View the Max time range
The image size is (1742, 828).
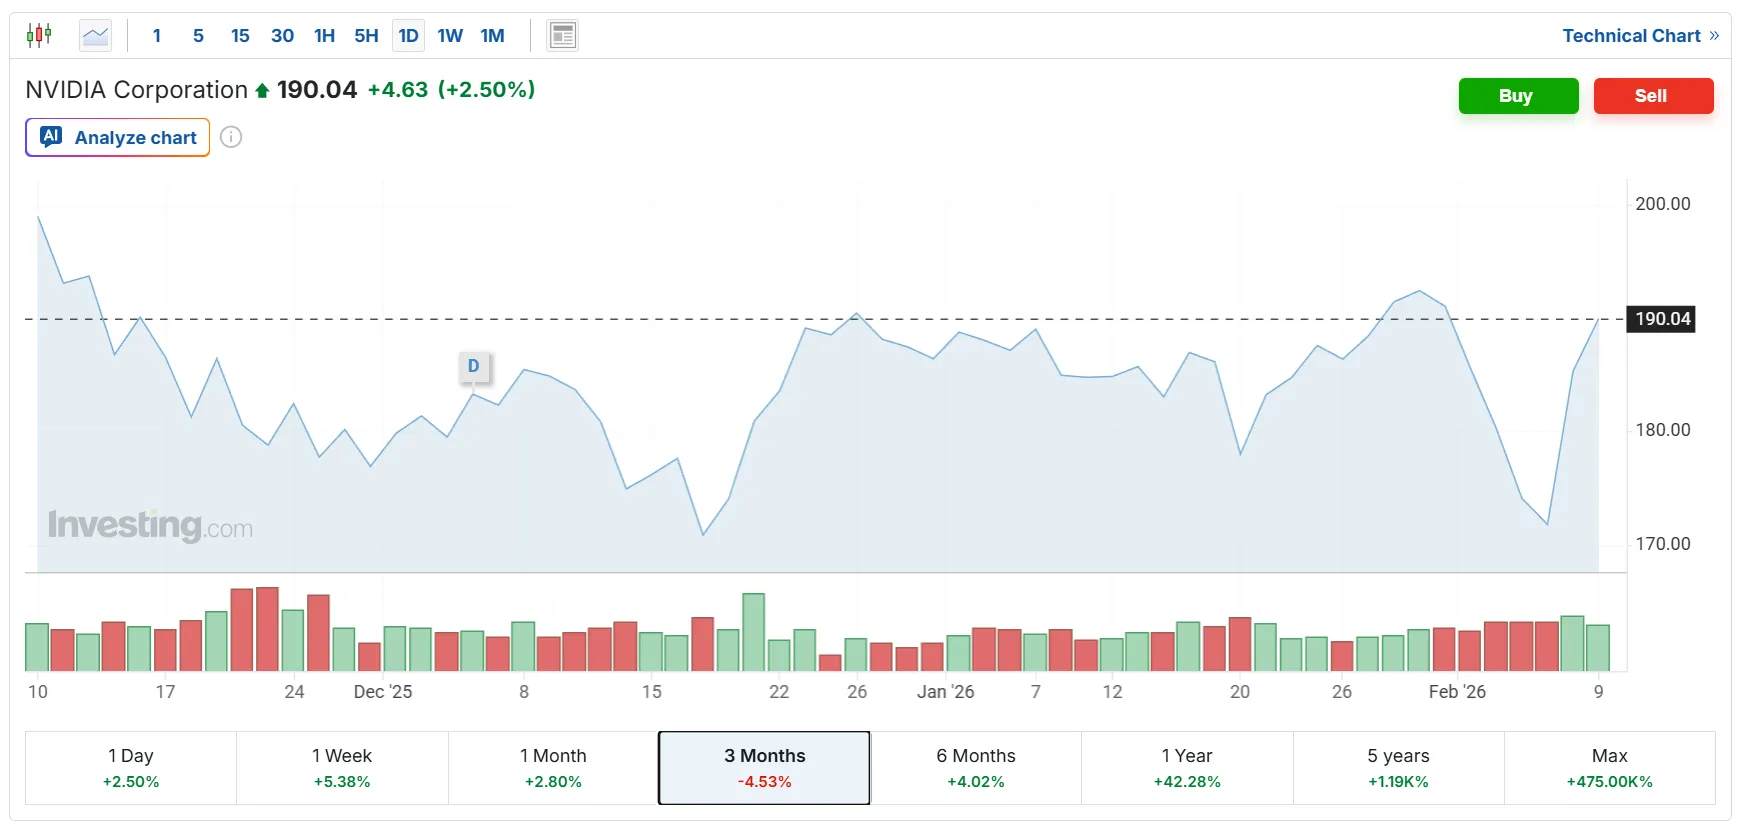click(1609, 767)
